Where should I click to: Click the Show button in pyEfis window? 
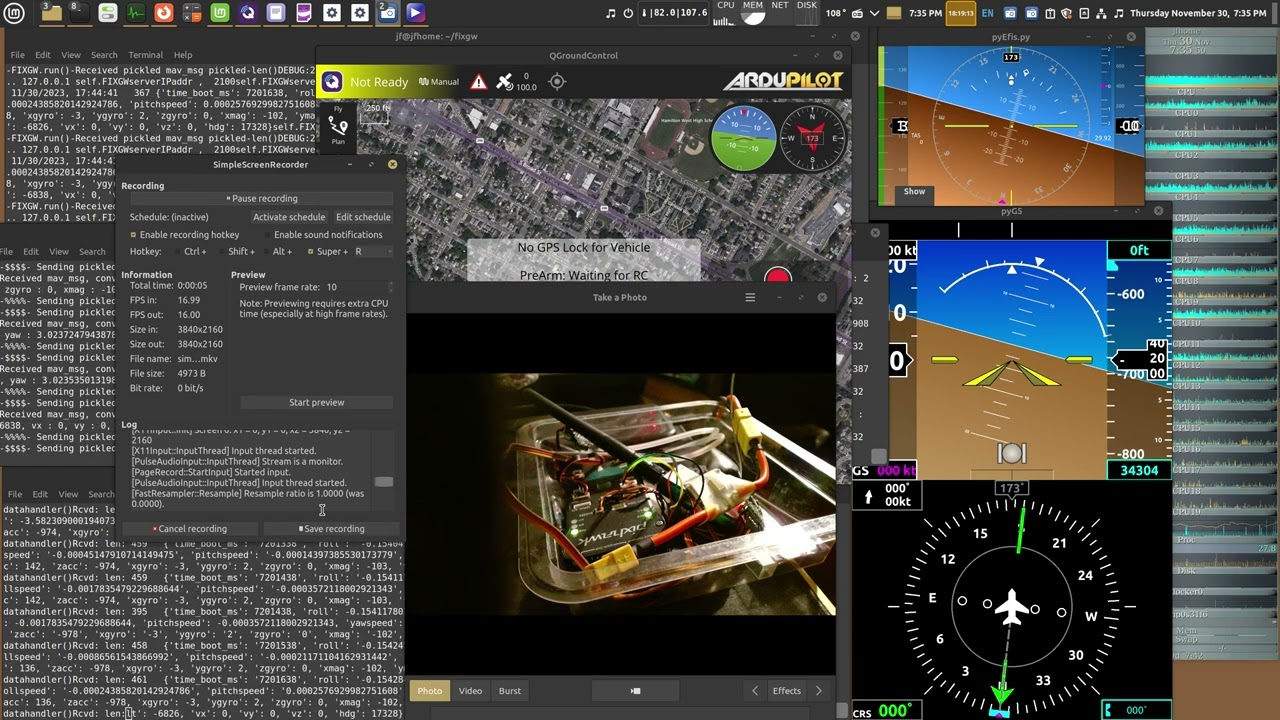coord(915,191)
